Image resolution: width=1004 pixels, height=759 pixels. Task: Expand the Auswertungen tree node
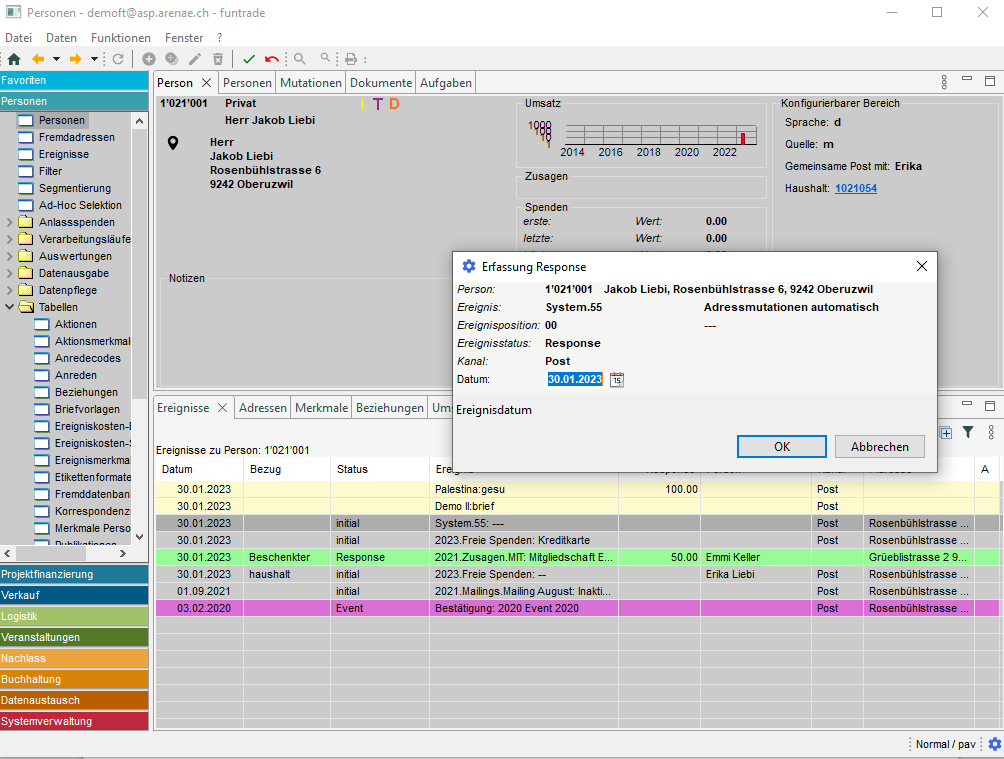click(10, 256)
